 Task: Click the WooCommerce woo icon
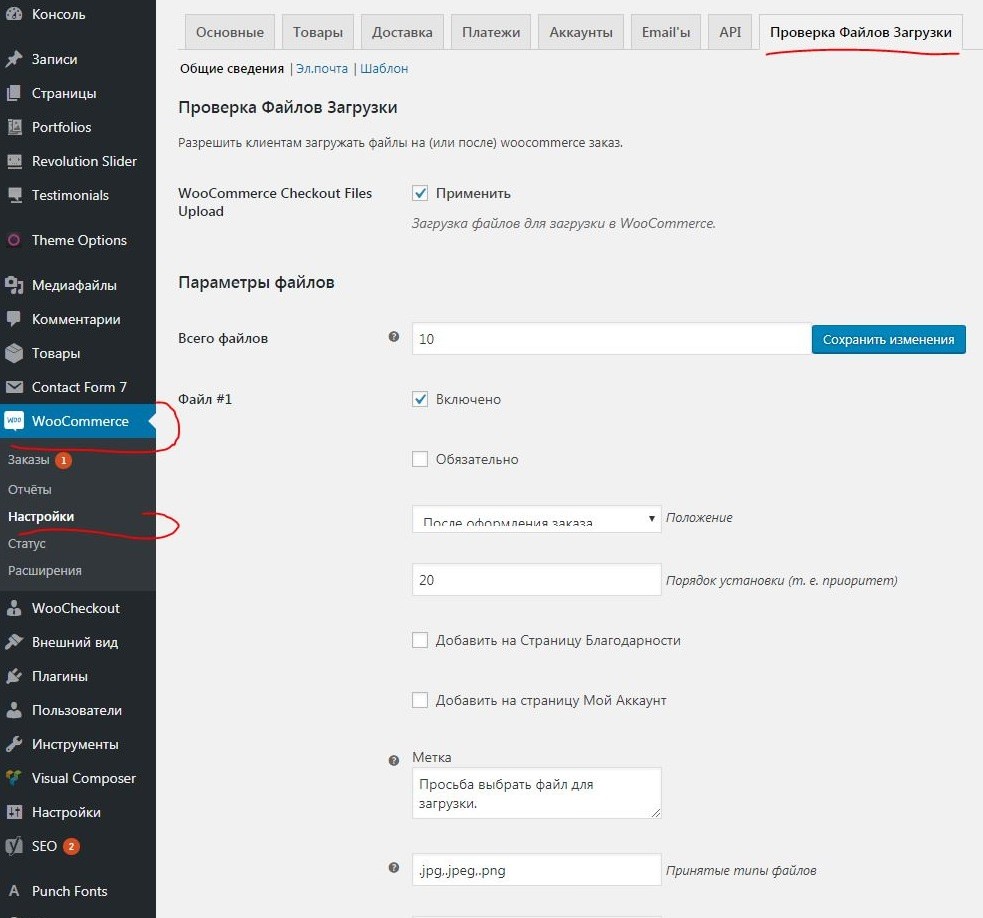pyautogui.click(x=14, y=421)
